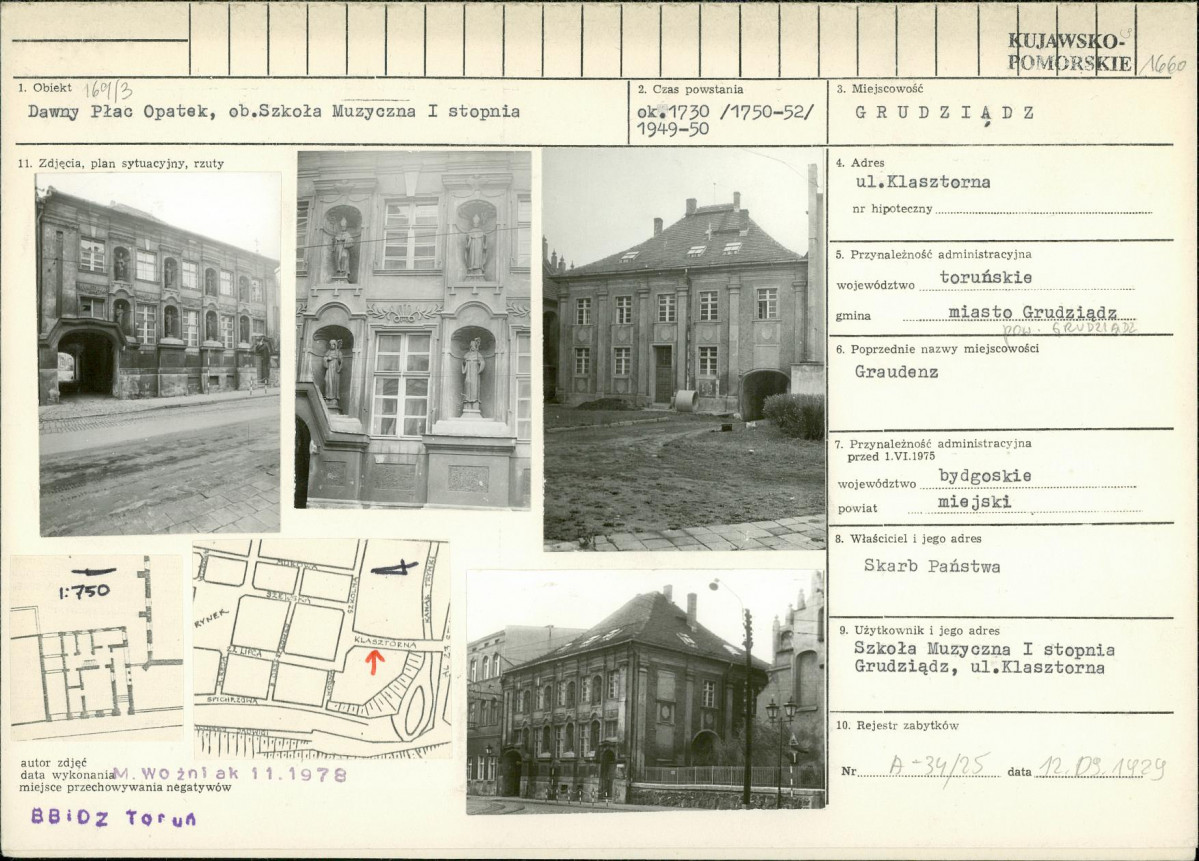Open the close-up photo of facade statues

pos(413,329)
